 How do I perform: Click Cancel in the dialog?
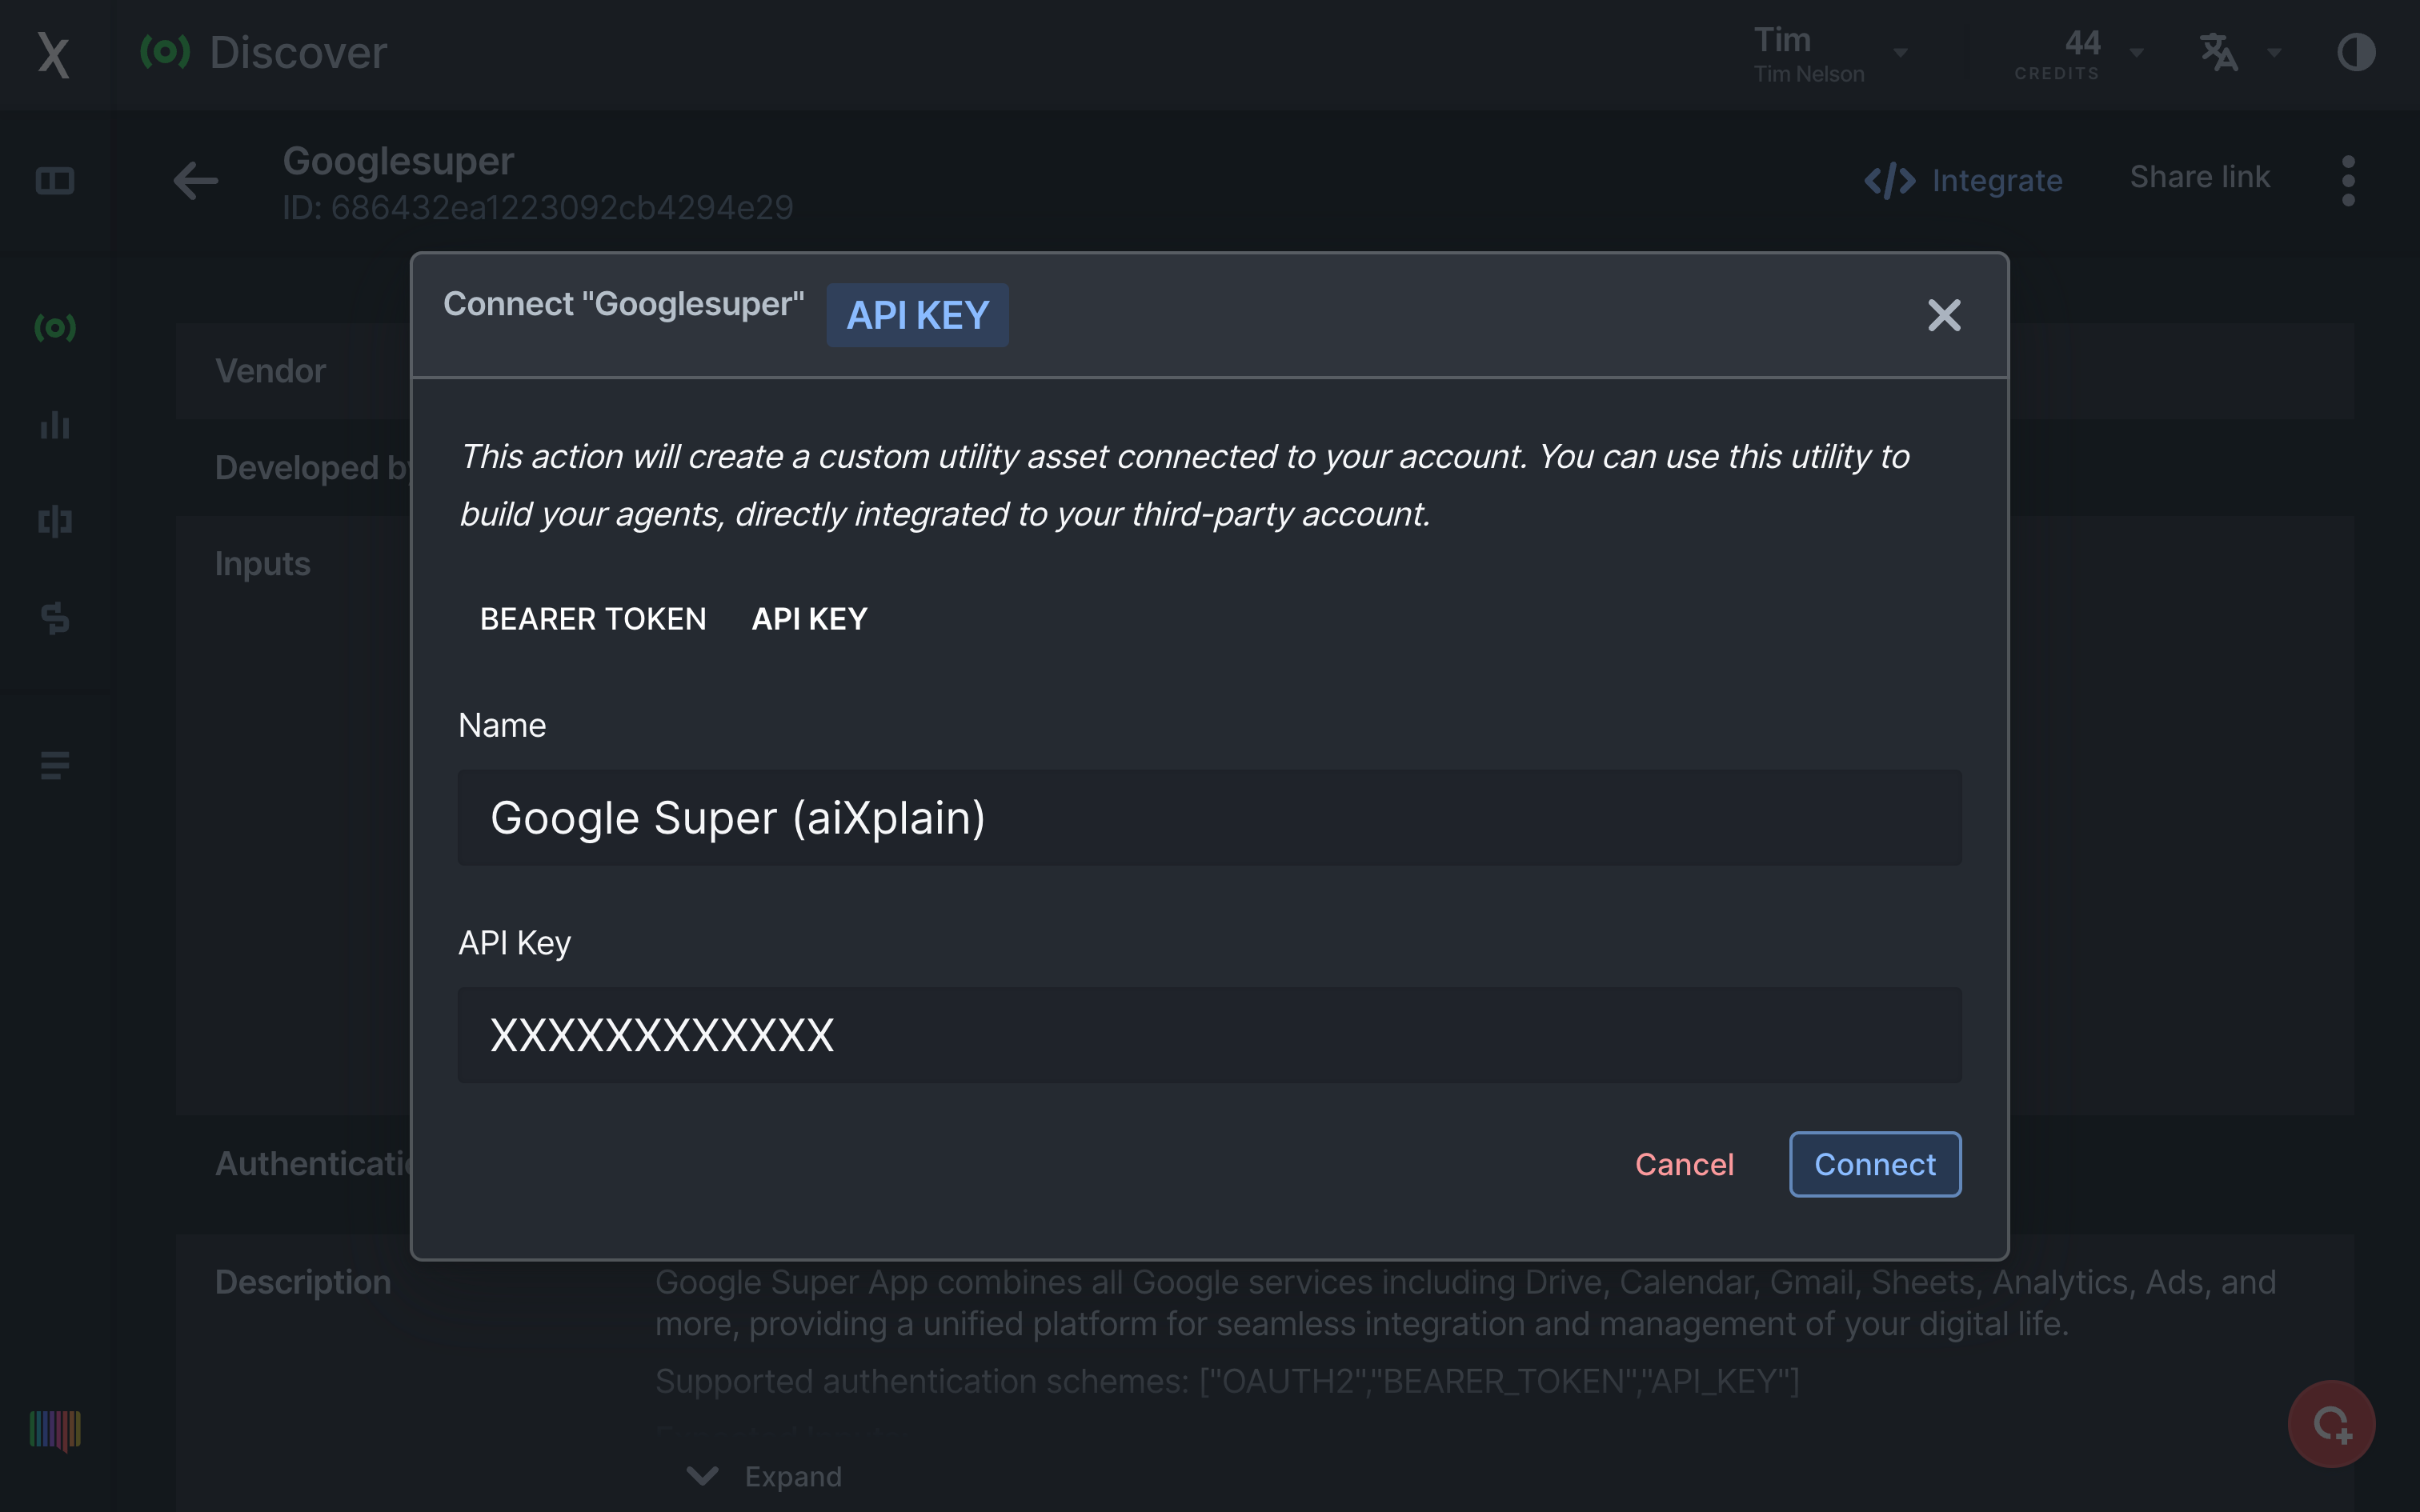[1684, 1164]
